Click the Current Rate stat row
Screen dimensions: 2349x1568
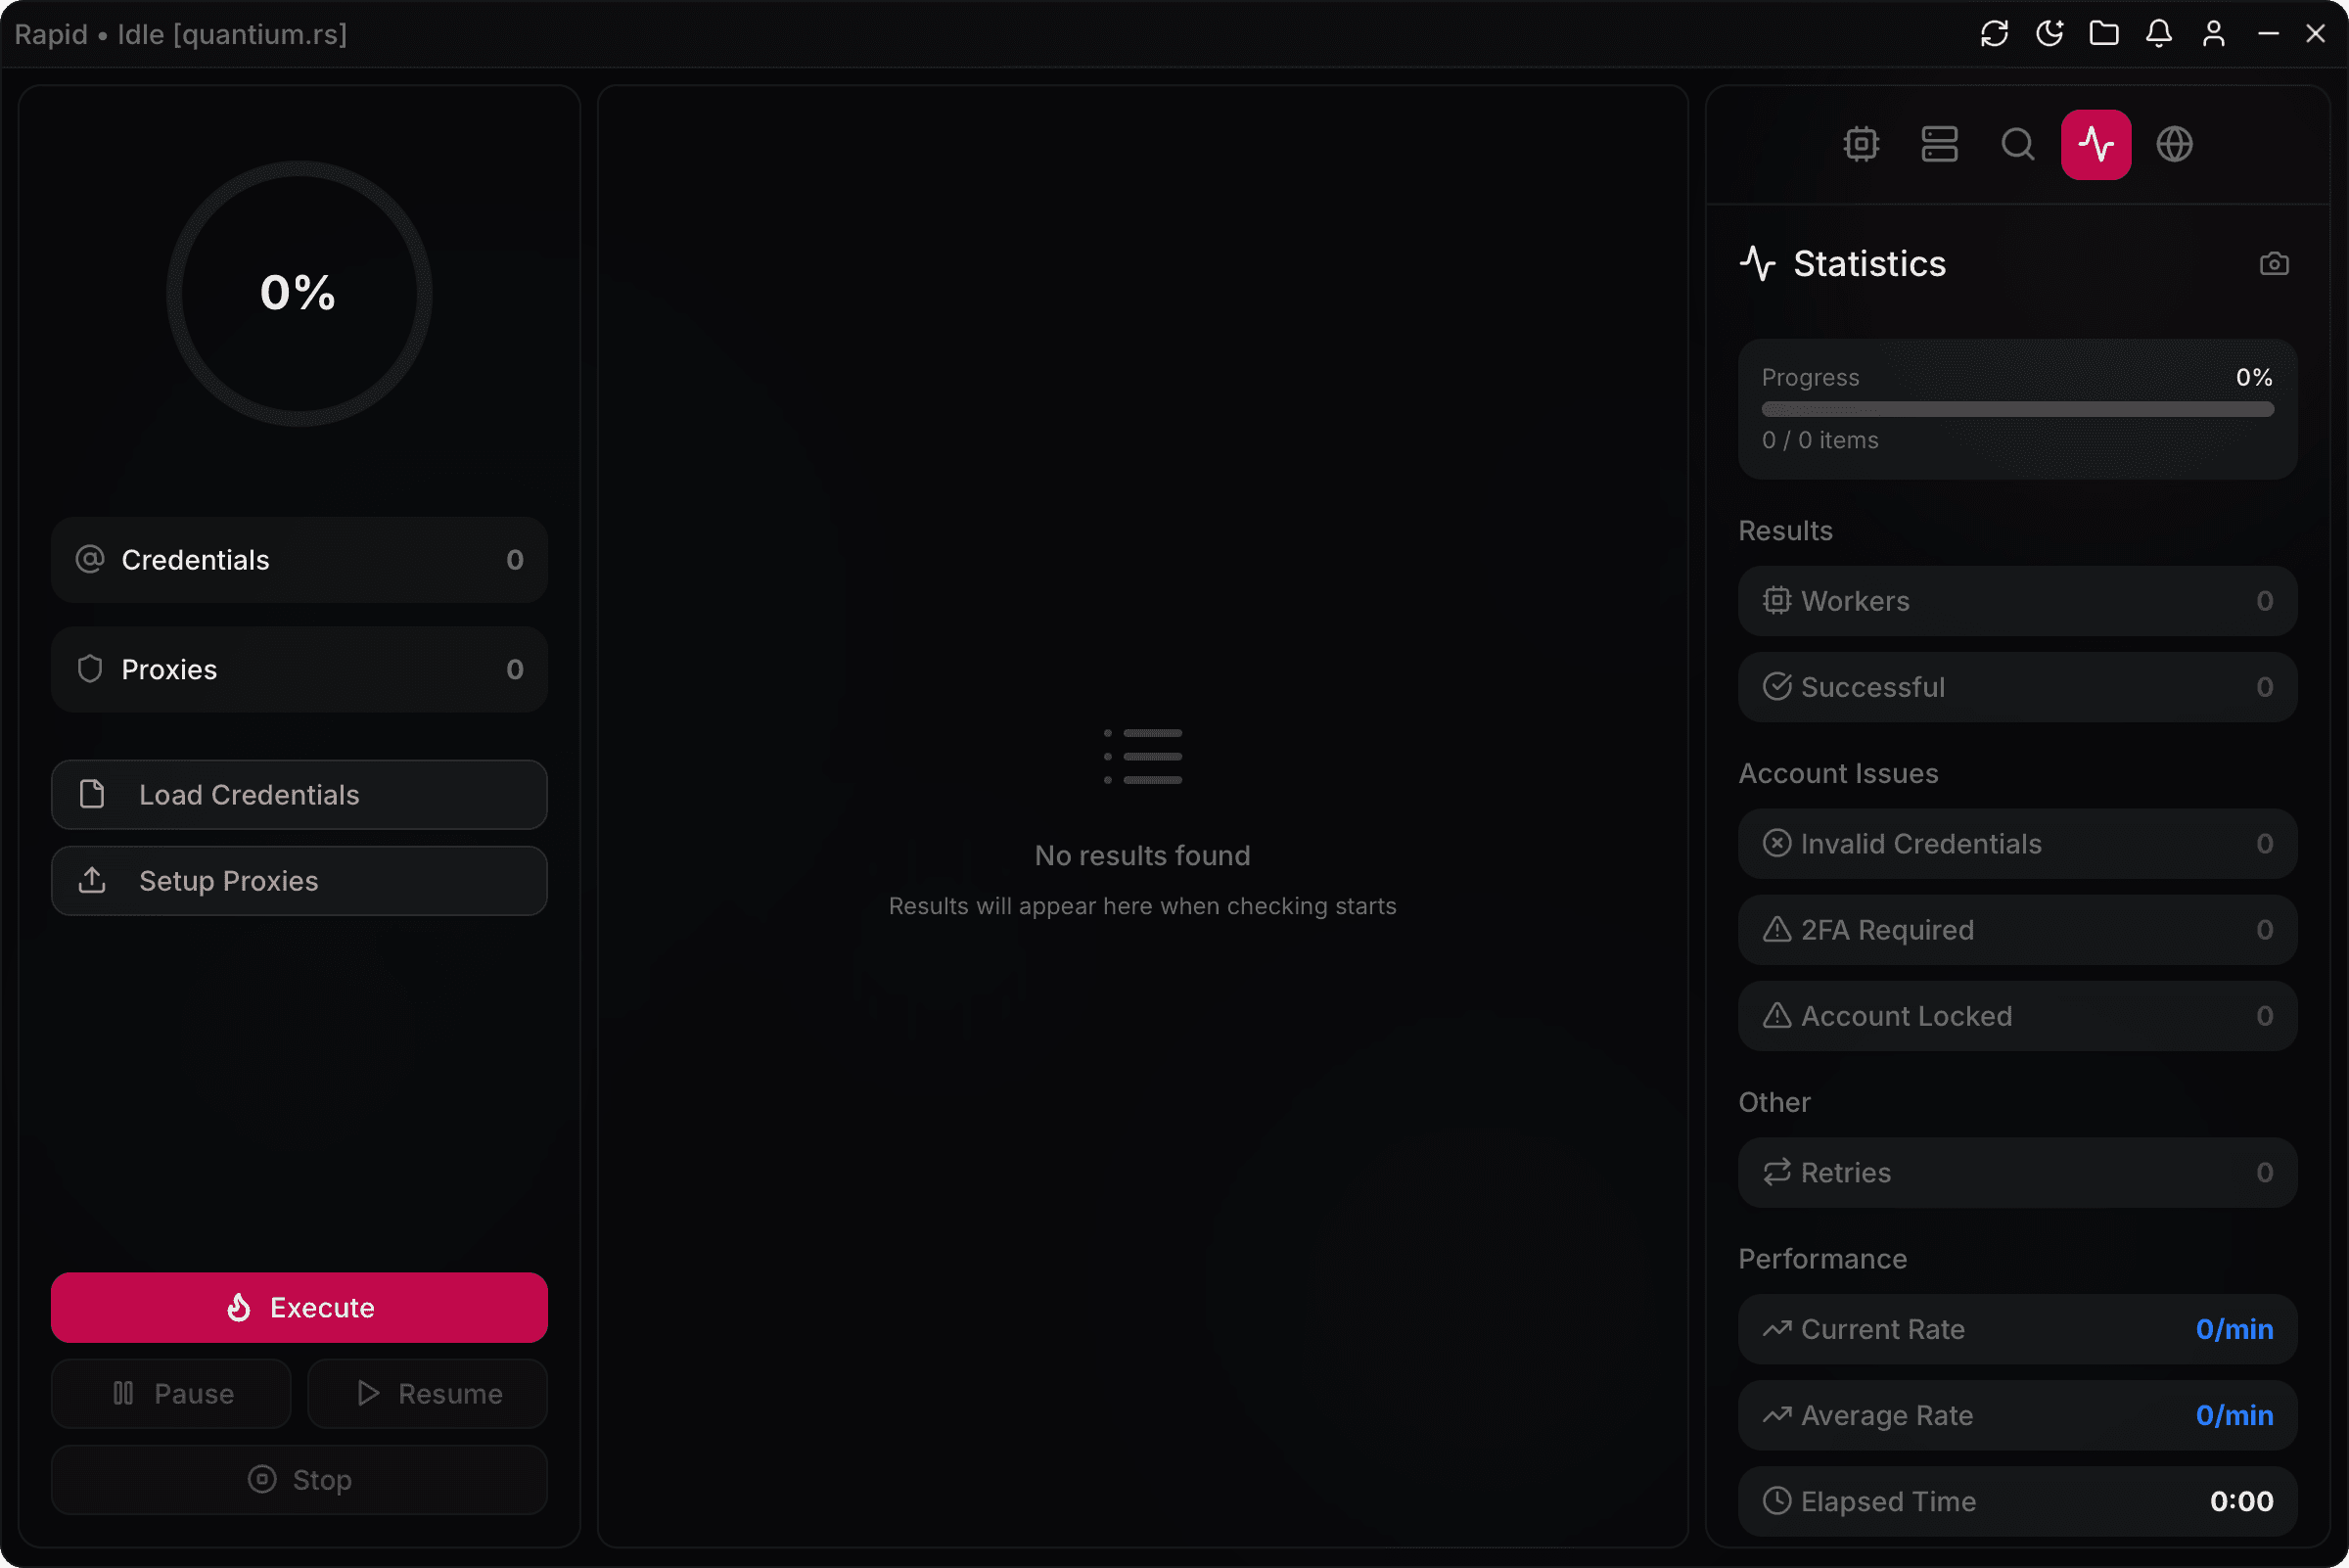click(x=2017, y=1330)
